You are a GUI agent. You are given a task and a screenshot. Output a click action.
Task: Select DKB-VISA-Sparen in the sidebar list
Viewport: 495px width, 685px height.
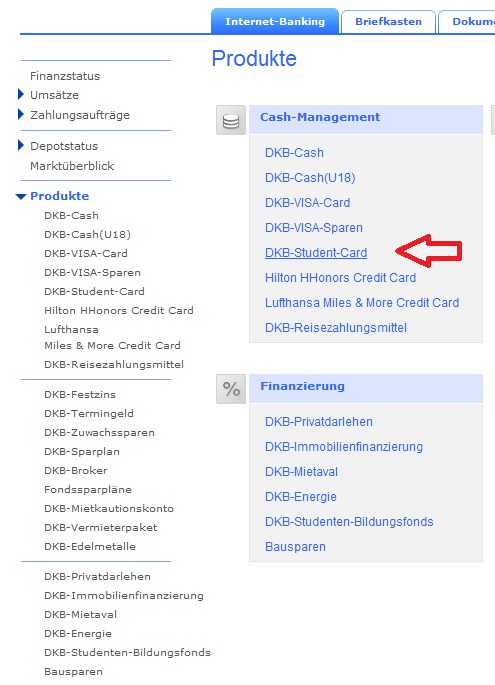(x=92, y=273)
